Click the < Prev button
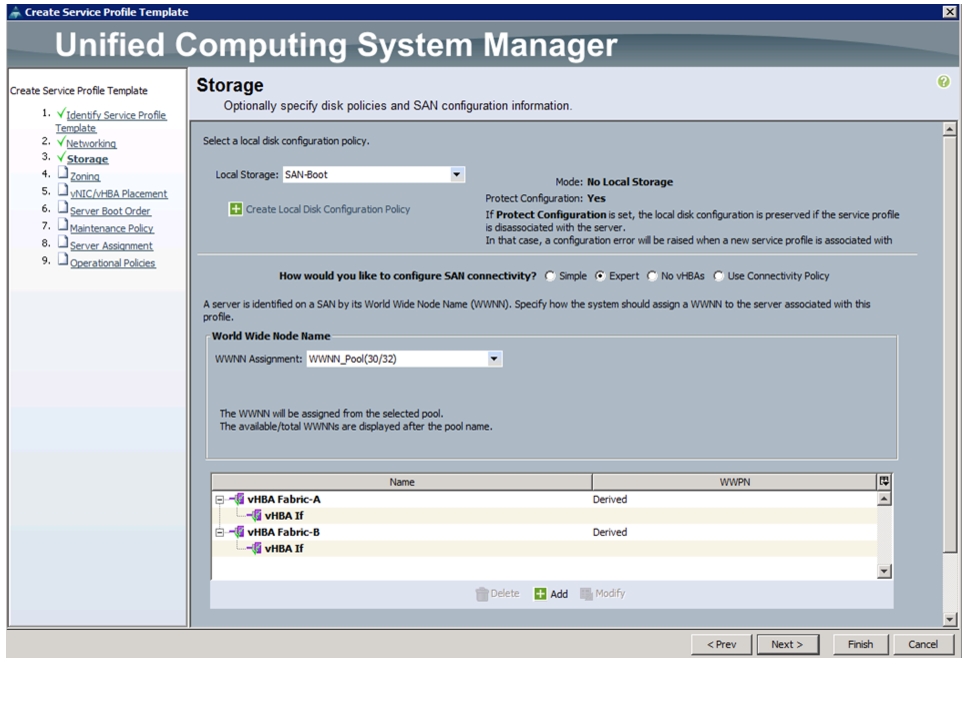 [722, 644]
